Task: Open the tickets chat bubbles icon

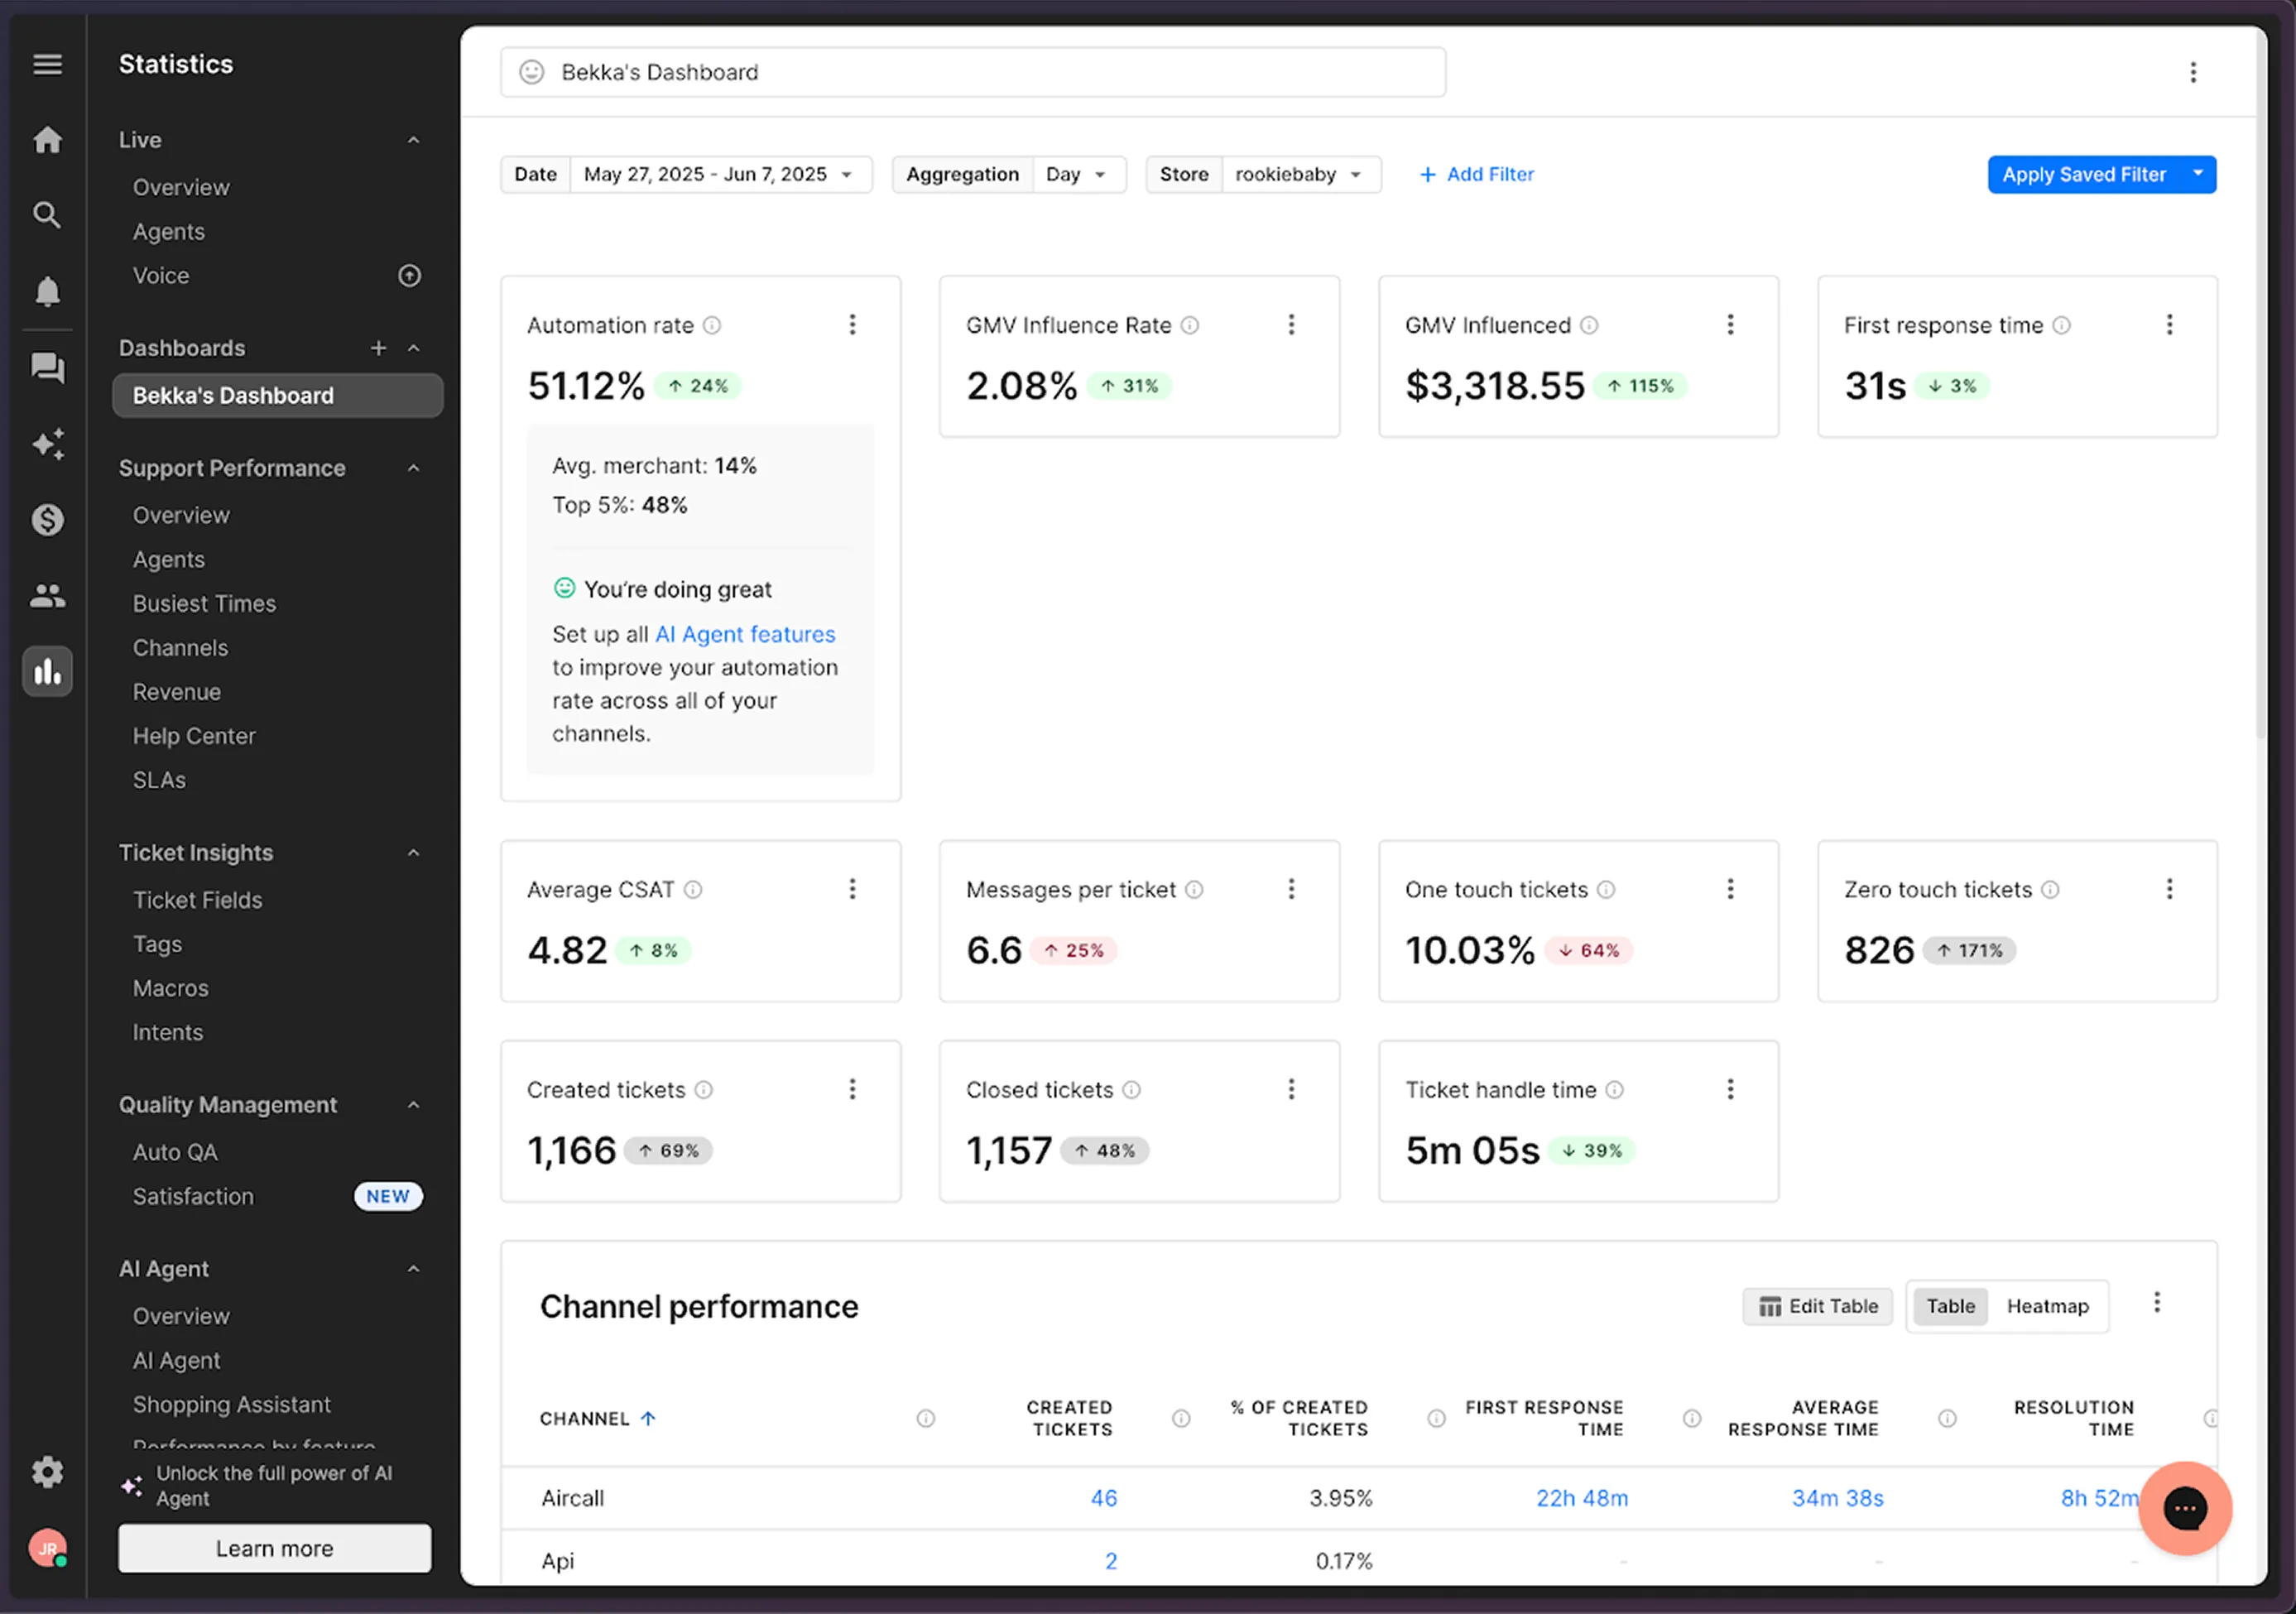Action: pos(47,368)
